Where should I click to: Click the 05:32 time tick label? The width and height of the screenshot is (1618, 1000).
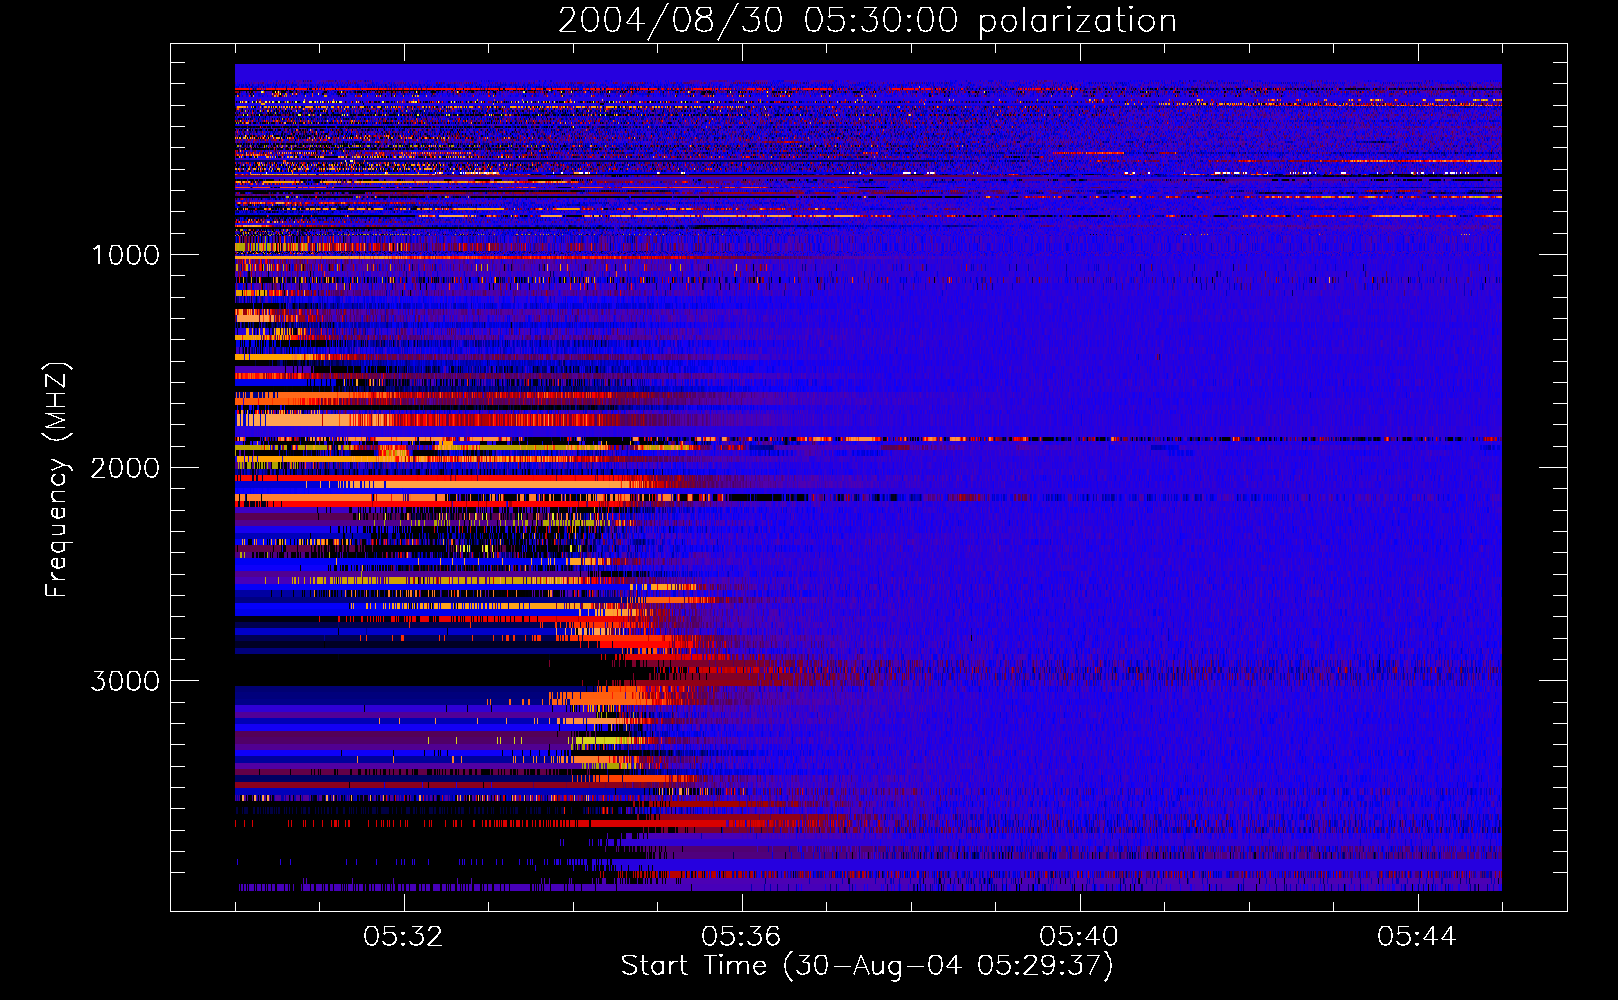pyautogui.click(x=404, y=937)
